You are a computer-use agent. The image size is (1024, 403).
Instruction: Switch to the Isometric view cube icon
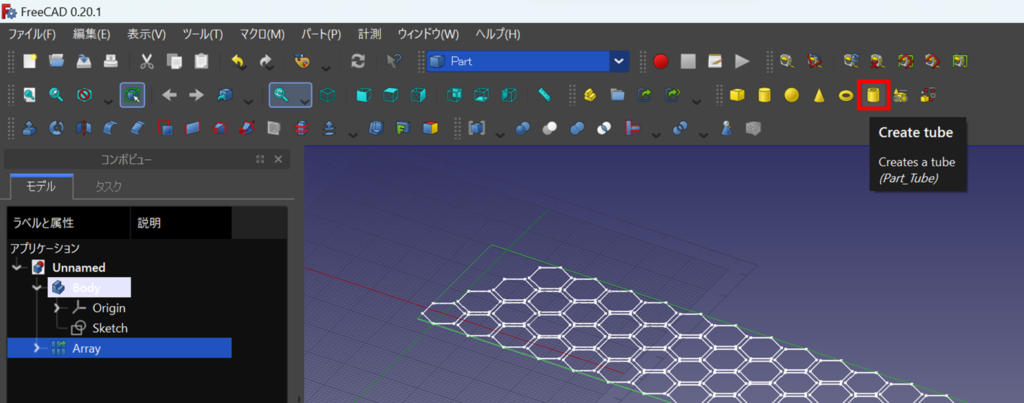pyautogui.click(x=328, y=95)
